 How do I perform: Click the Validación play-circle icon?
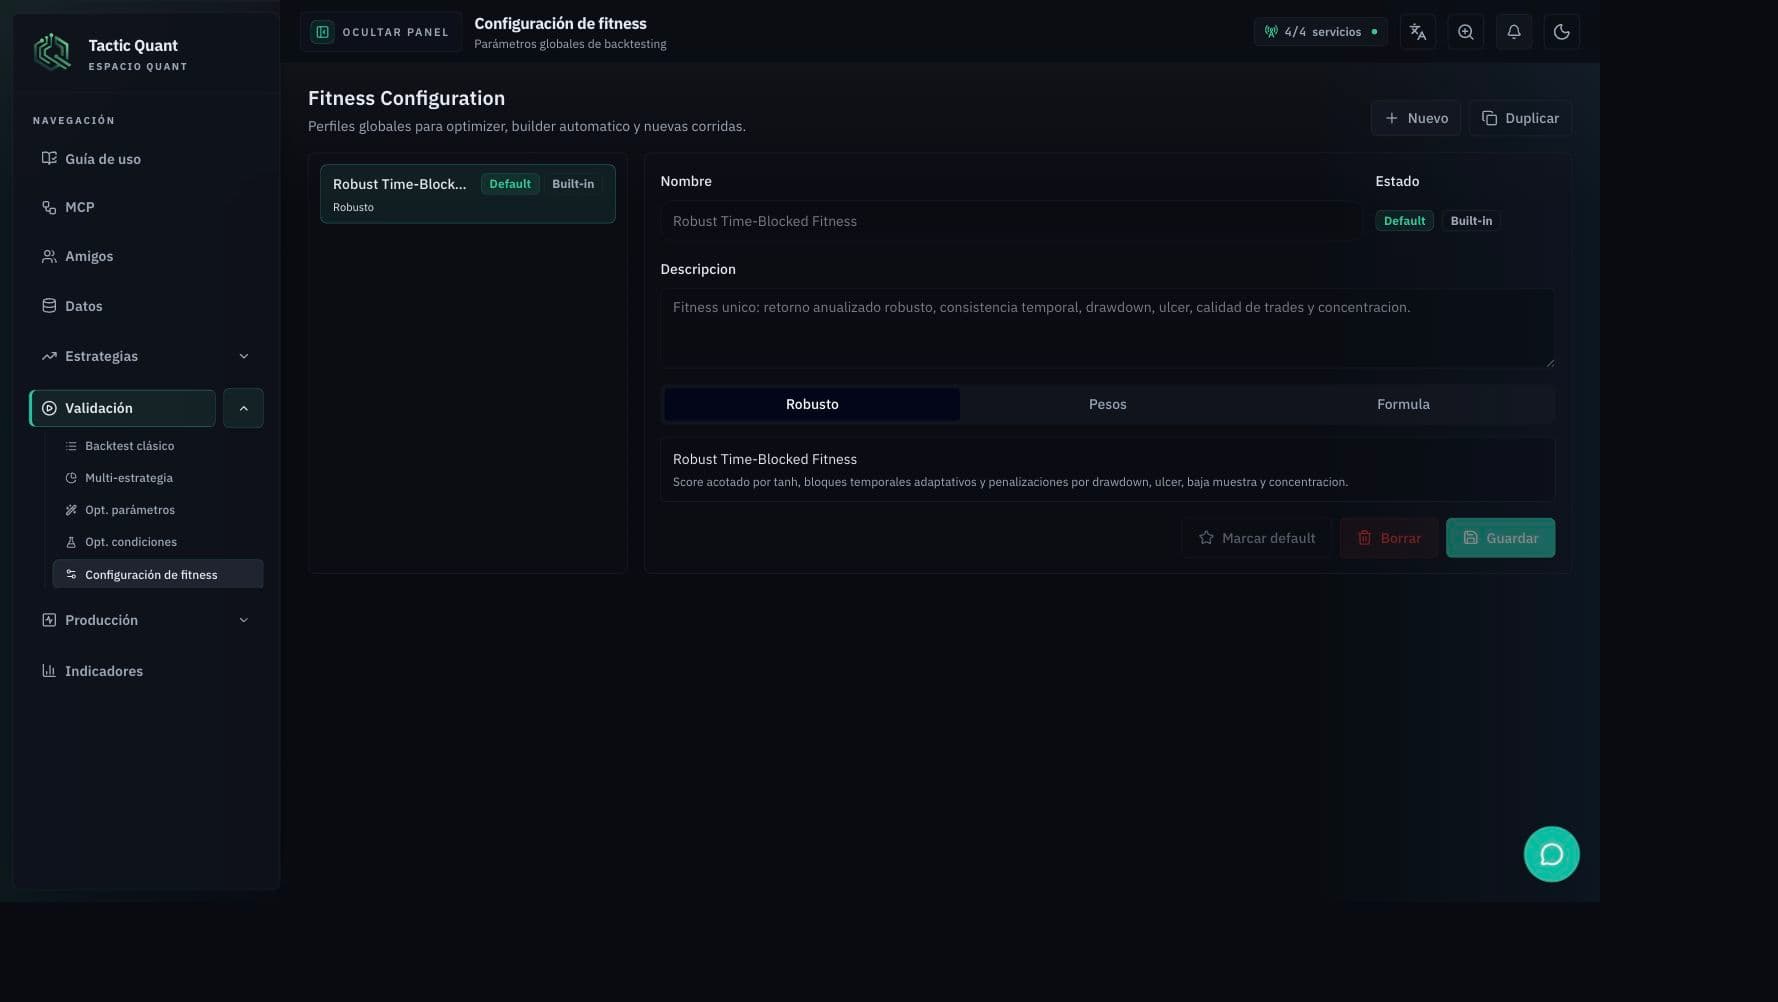49,408
